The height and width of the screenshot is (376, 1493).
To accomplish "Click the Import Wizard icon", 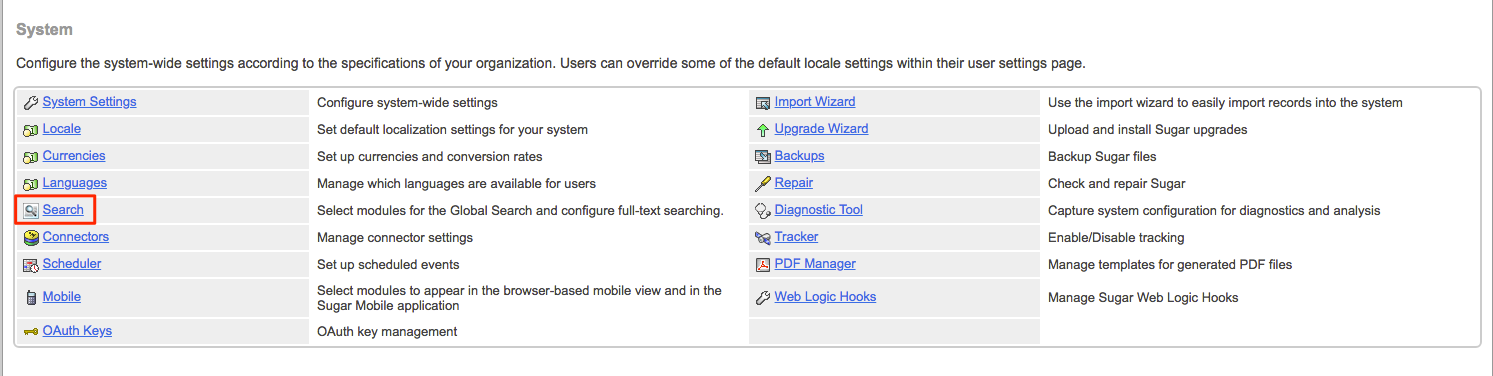I will pos(763,102).
